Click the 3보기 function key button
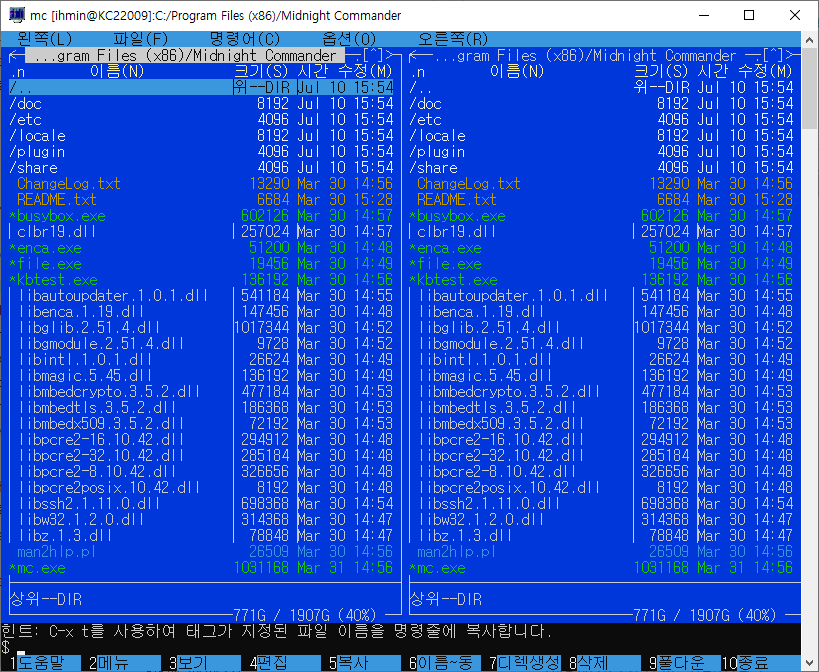The image size is (819, 672). point(205,663)
